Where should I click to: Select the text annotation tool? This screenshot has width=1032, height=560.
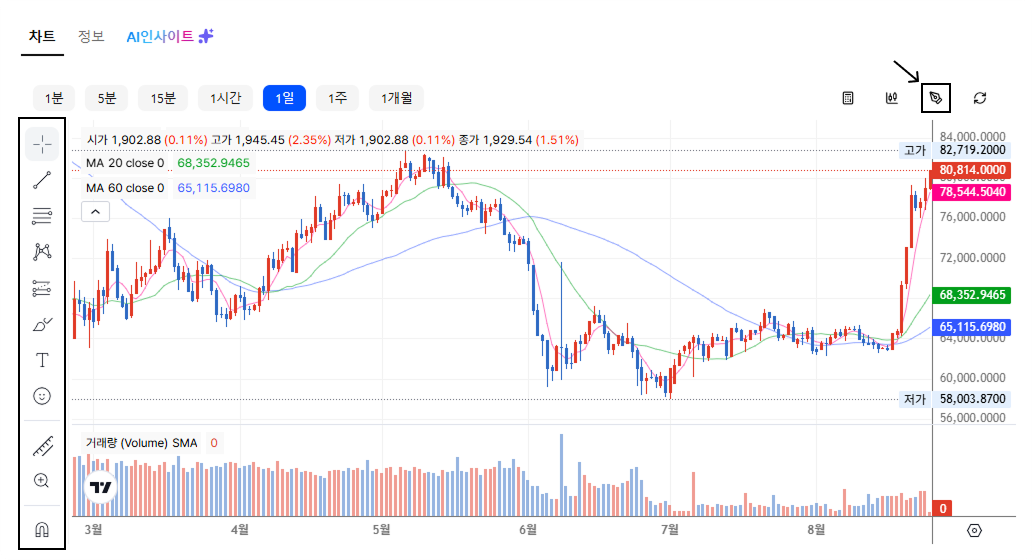pos(42,360)
